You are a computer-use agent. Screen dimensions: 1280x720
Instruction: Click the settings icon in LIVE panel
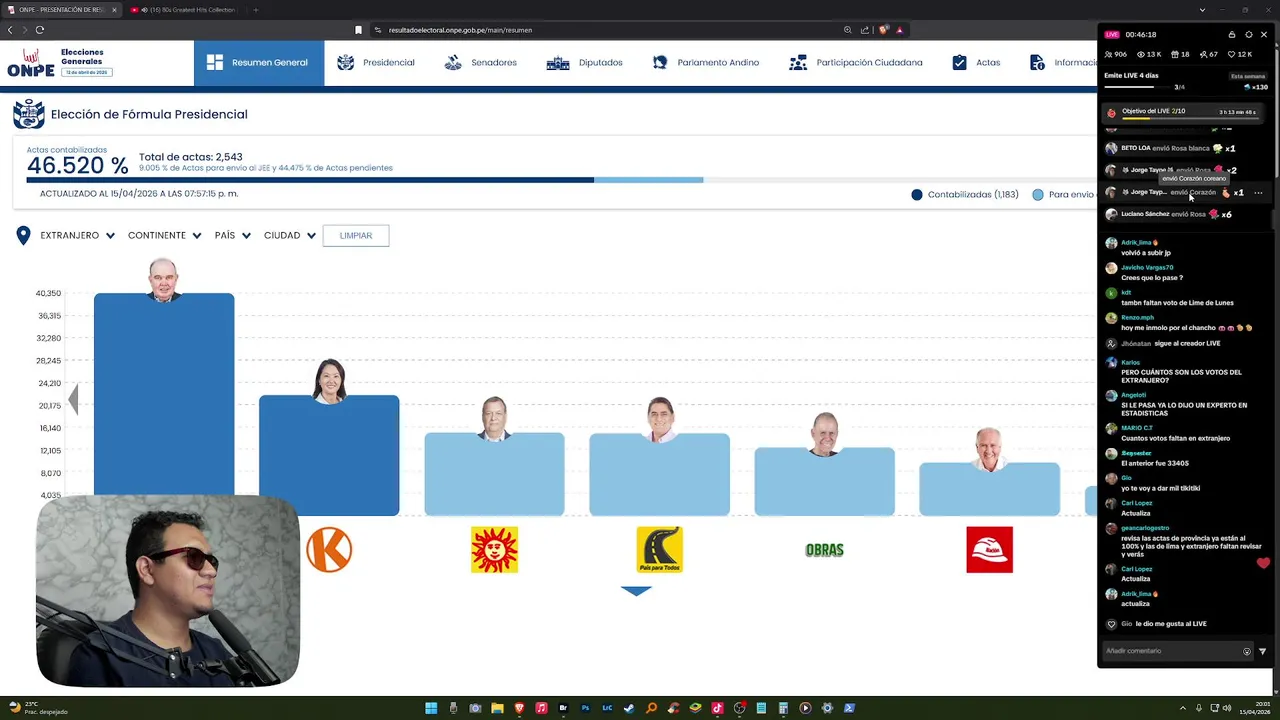point(1248,35)
